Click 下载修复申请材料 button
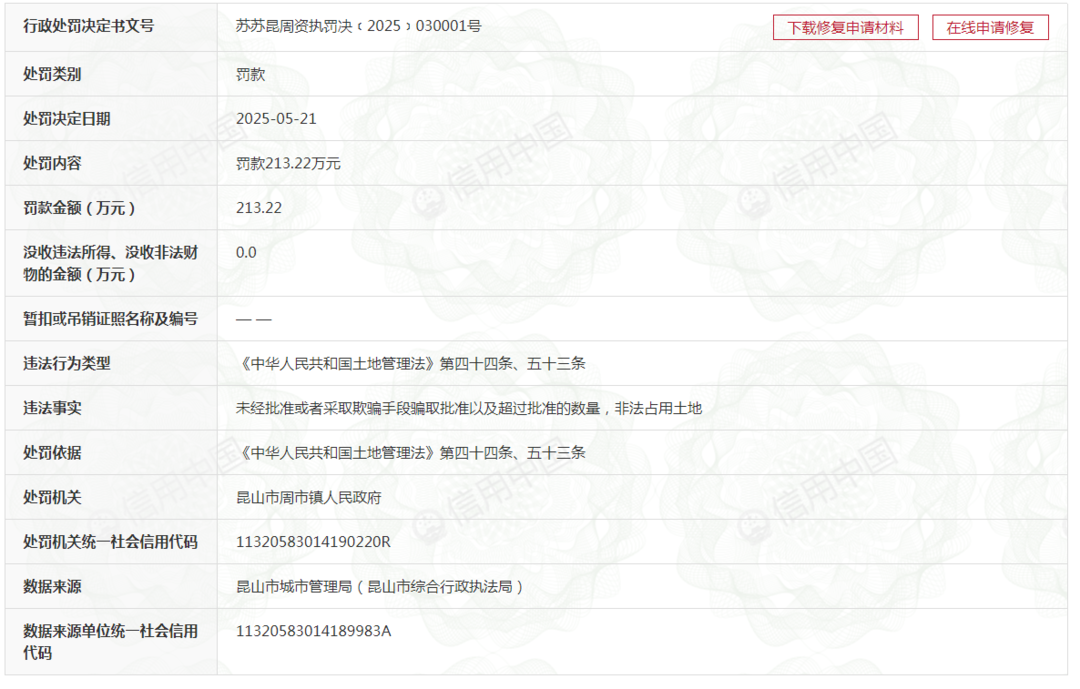The height and width of the screenshot is (689, 1080). [845, 27]
